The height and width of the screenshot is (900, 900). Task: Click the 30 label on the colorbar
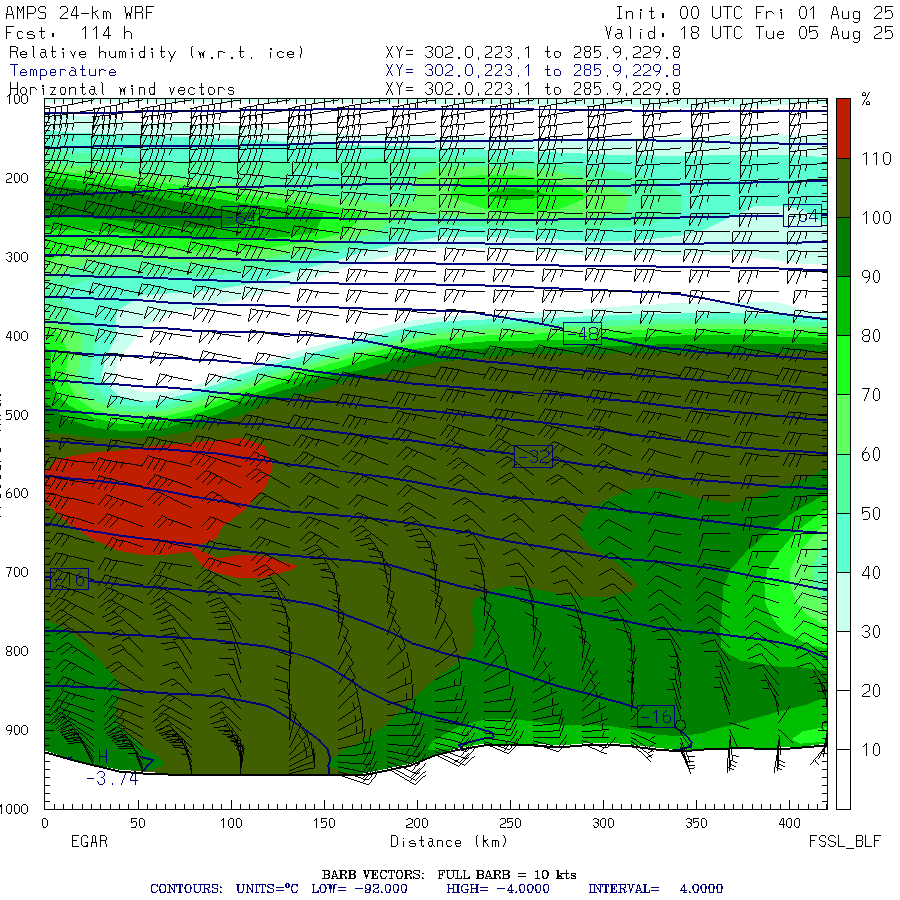tap(871, 632)
